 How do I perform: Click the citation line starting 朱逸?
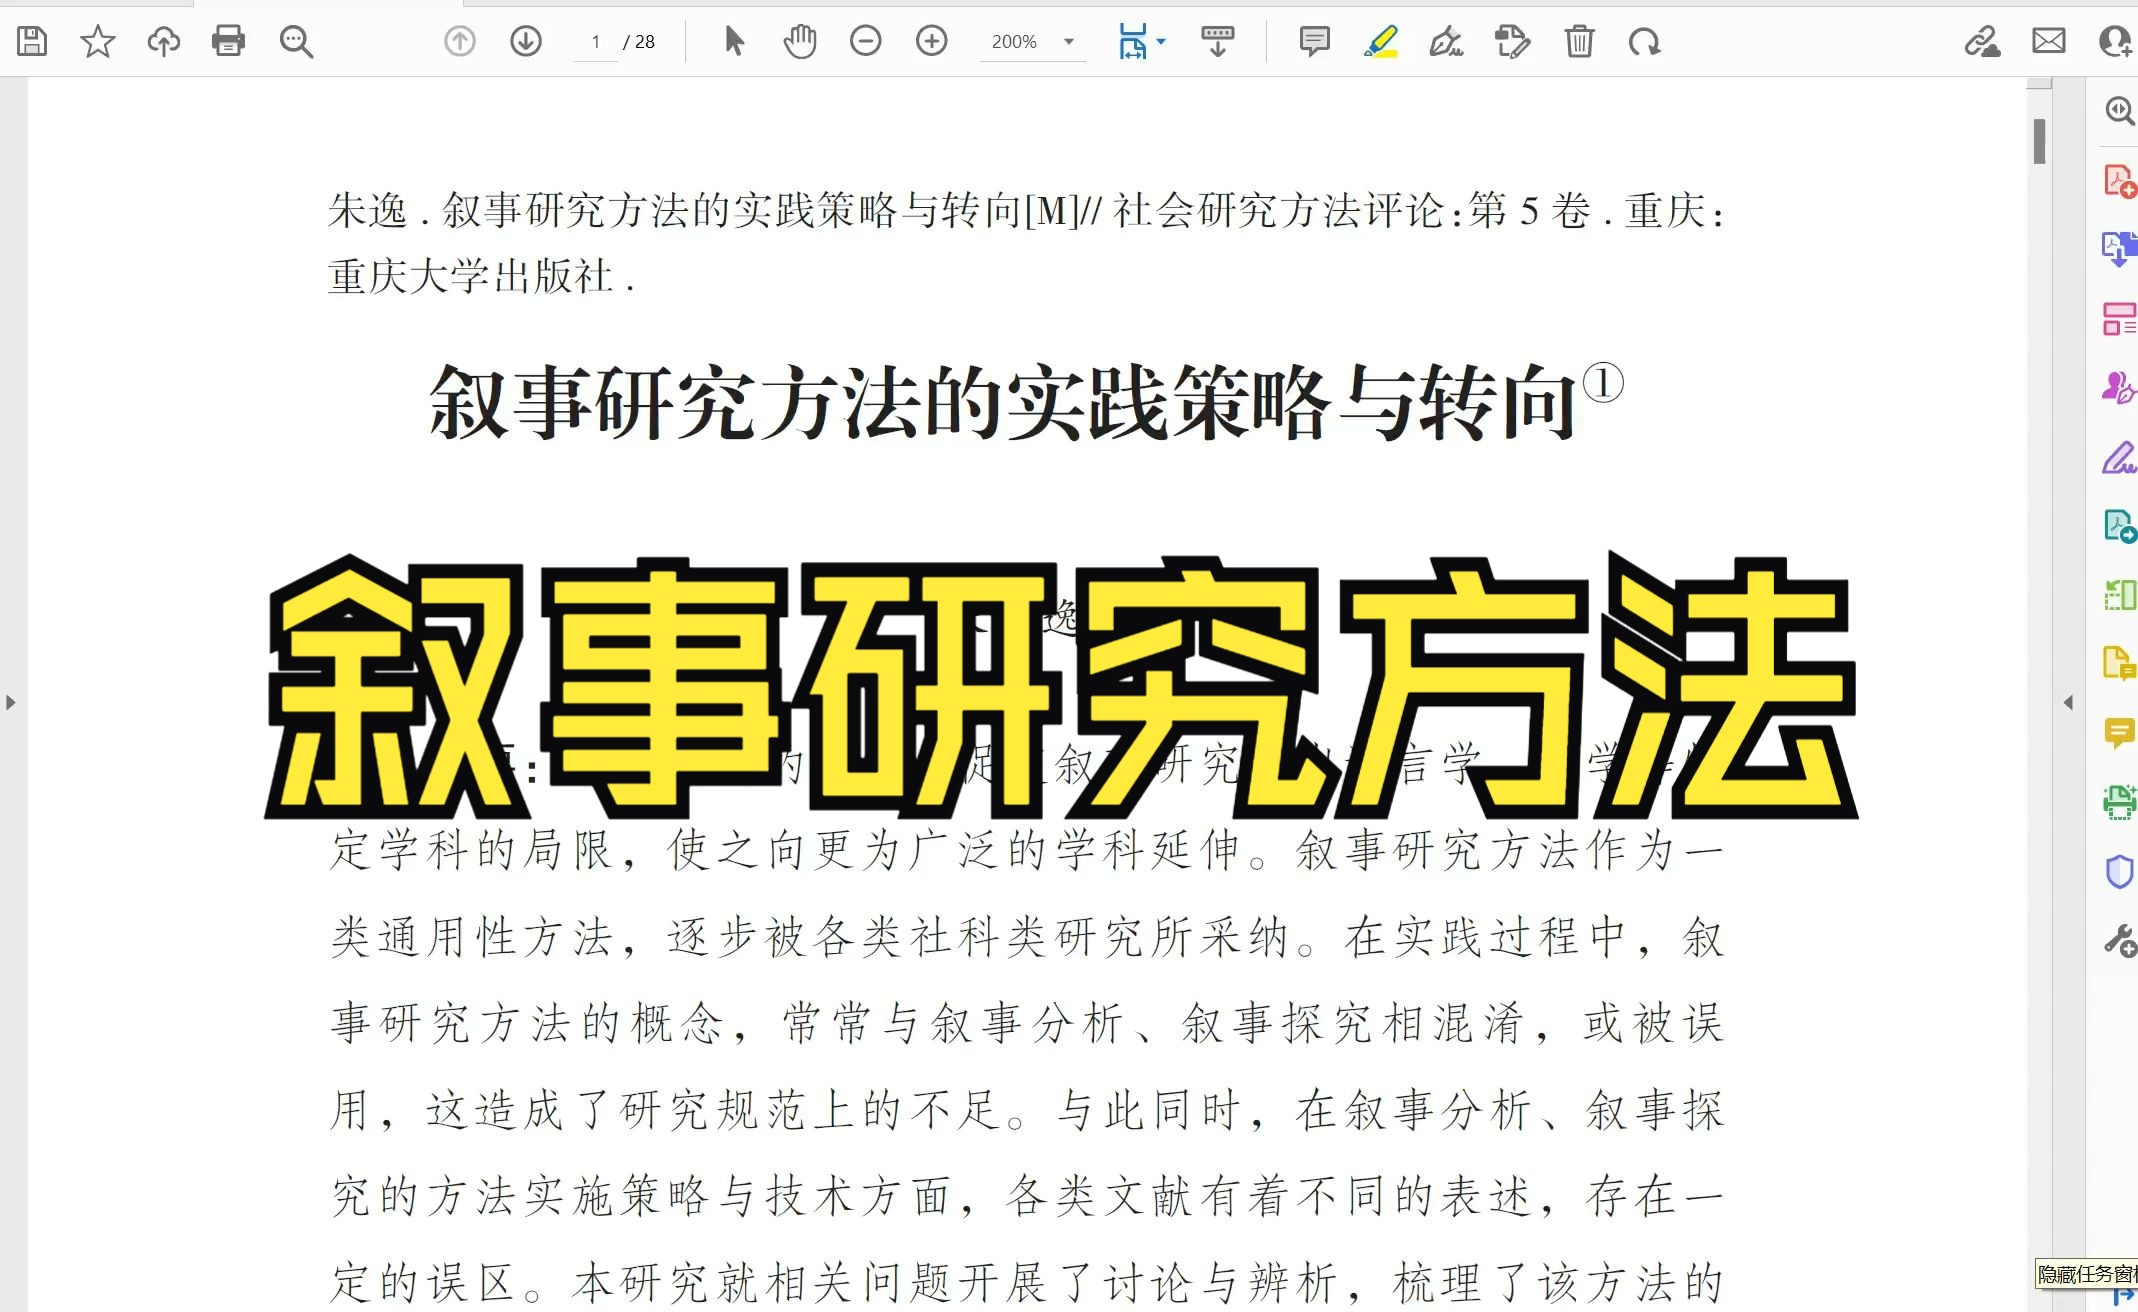pyautogui.click(x=1026, y=211)
